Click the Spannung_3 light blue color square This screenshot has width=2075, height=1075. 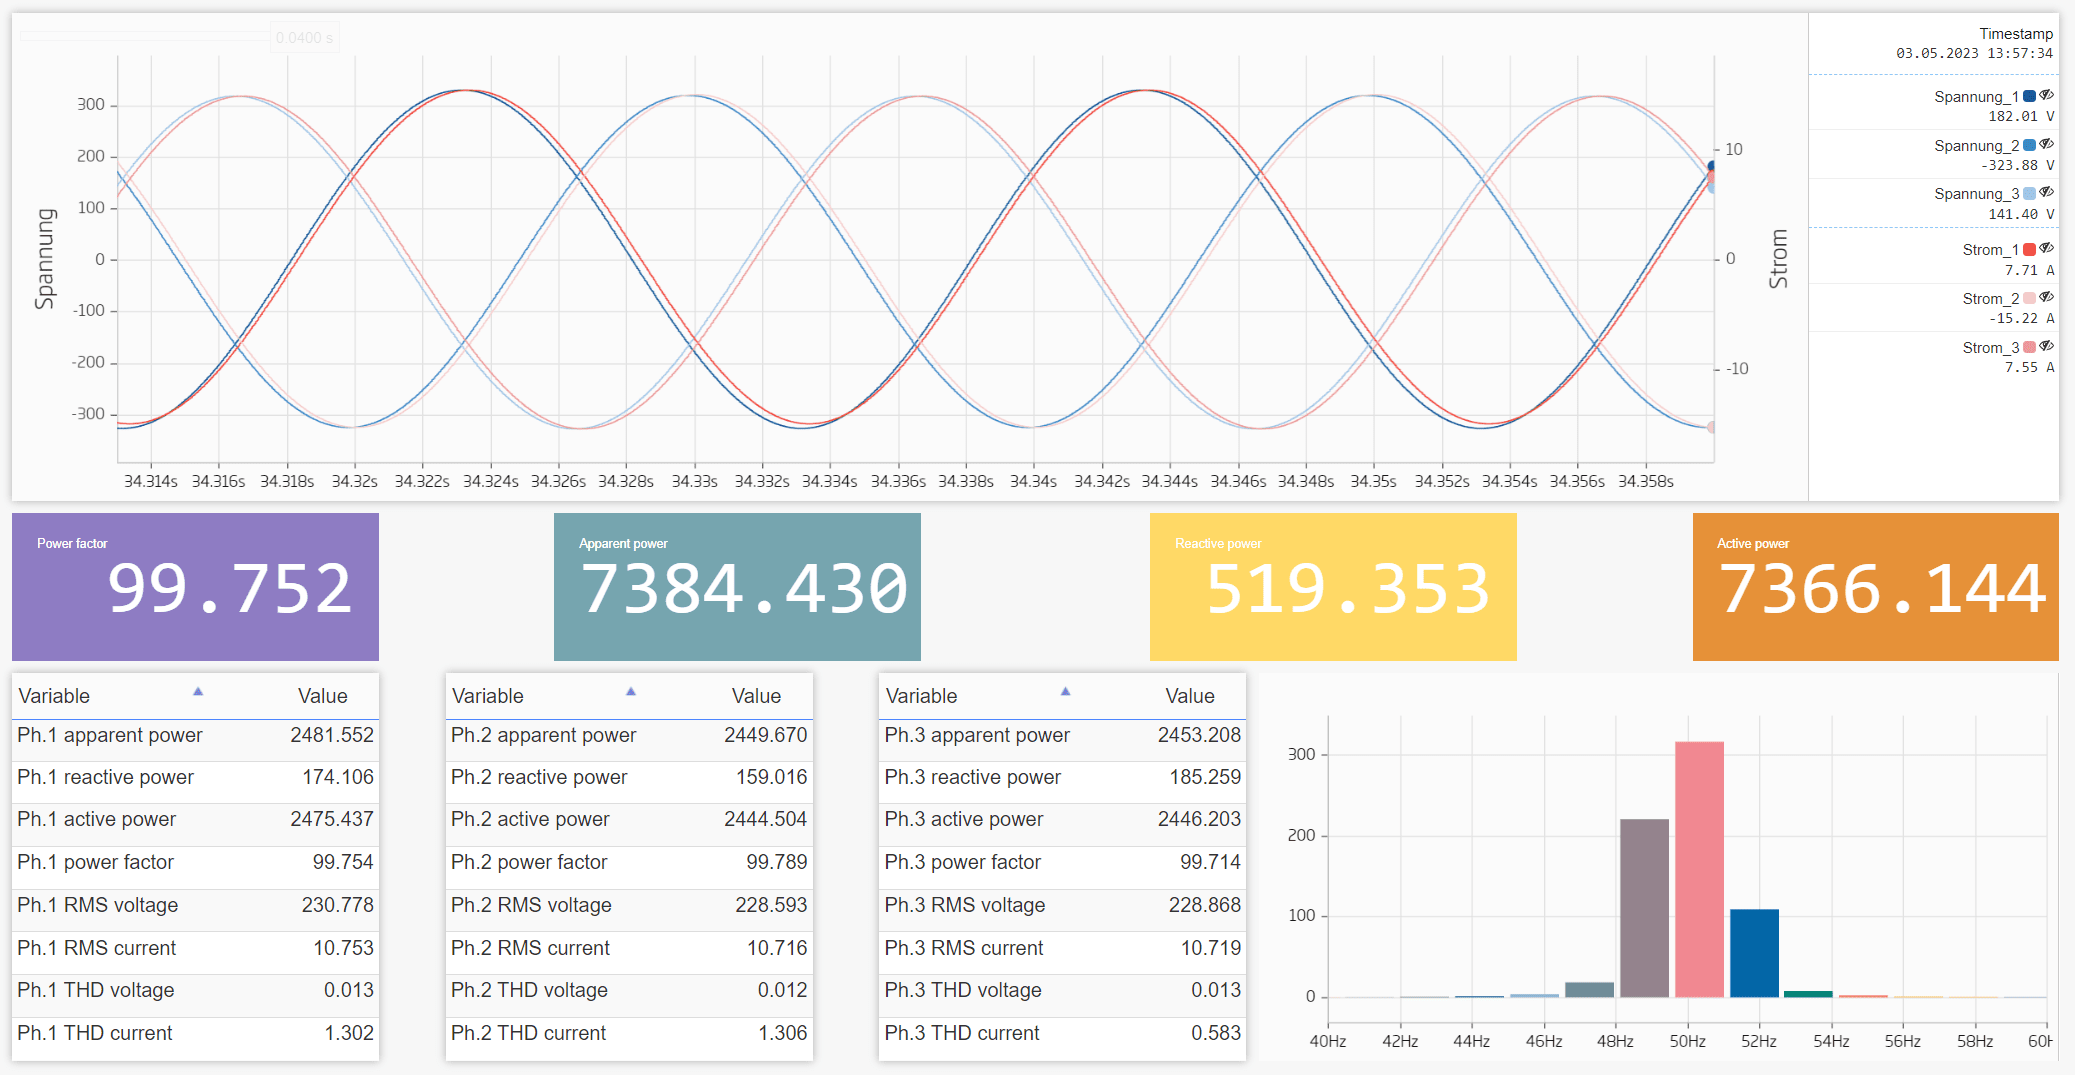coord(2029,194)
